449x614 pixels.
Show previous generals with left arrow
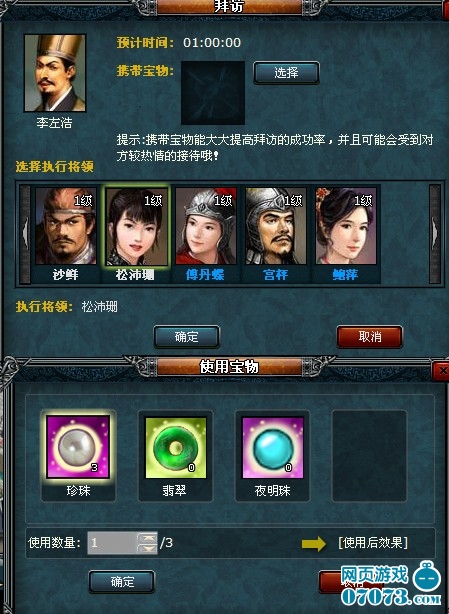point(25,234)
